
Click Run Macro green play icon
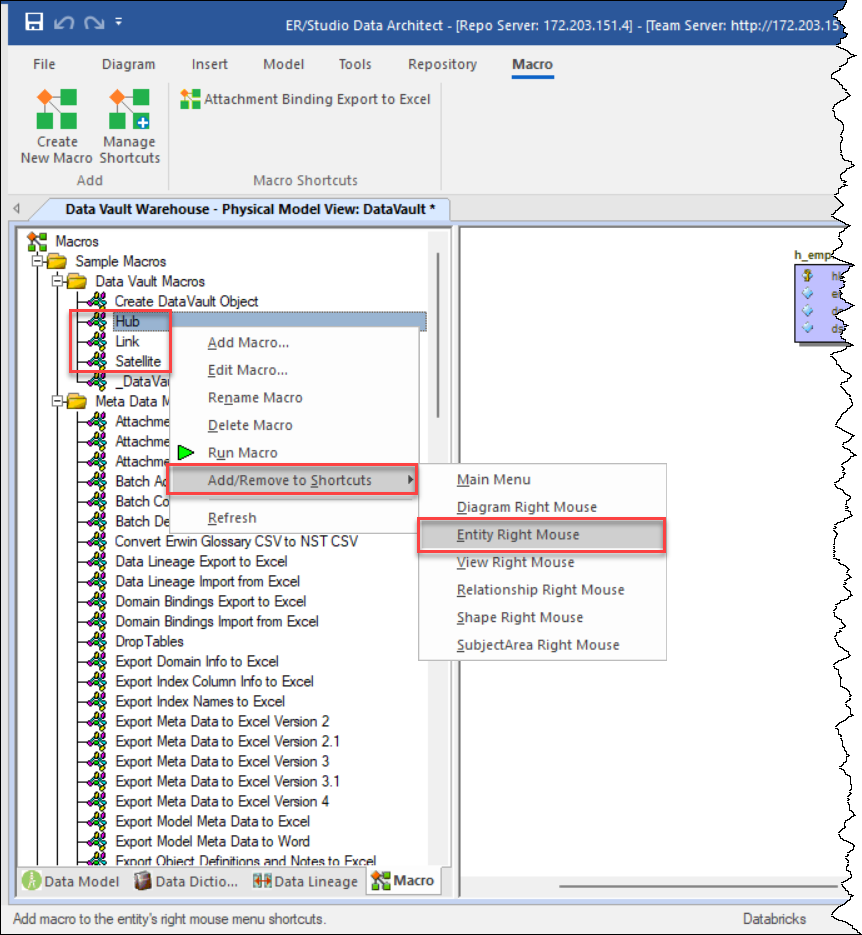pos(186,453)
